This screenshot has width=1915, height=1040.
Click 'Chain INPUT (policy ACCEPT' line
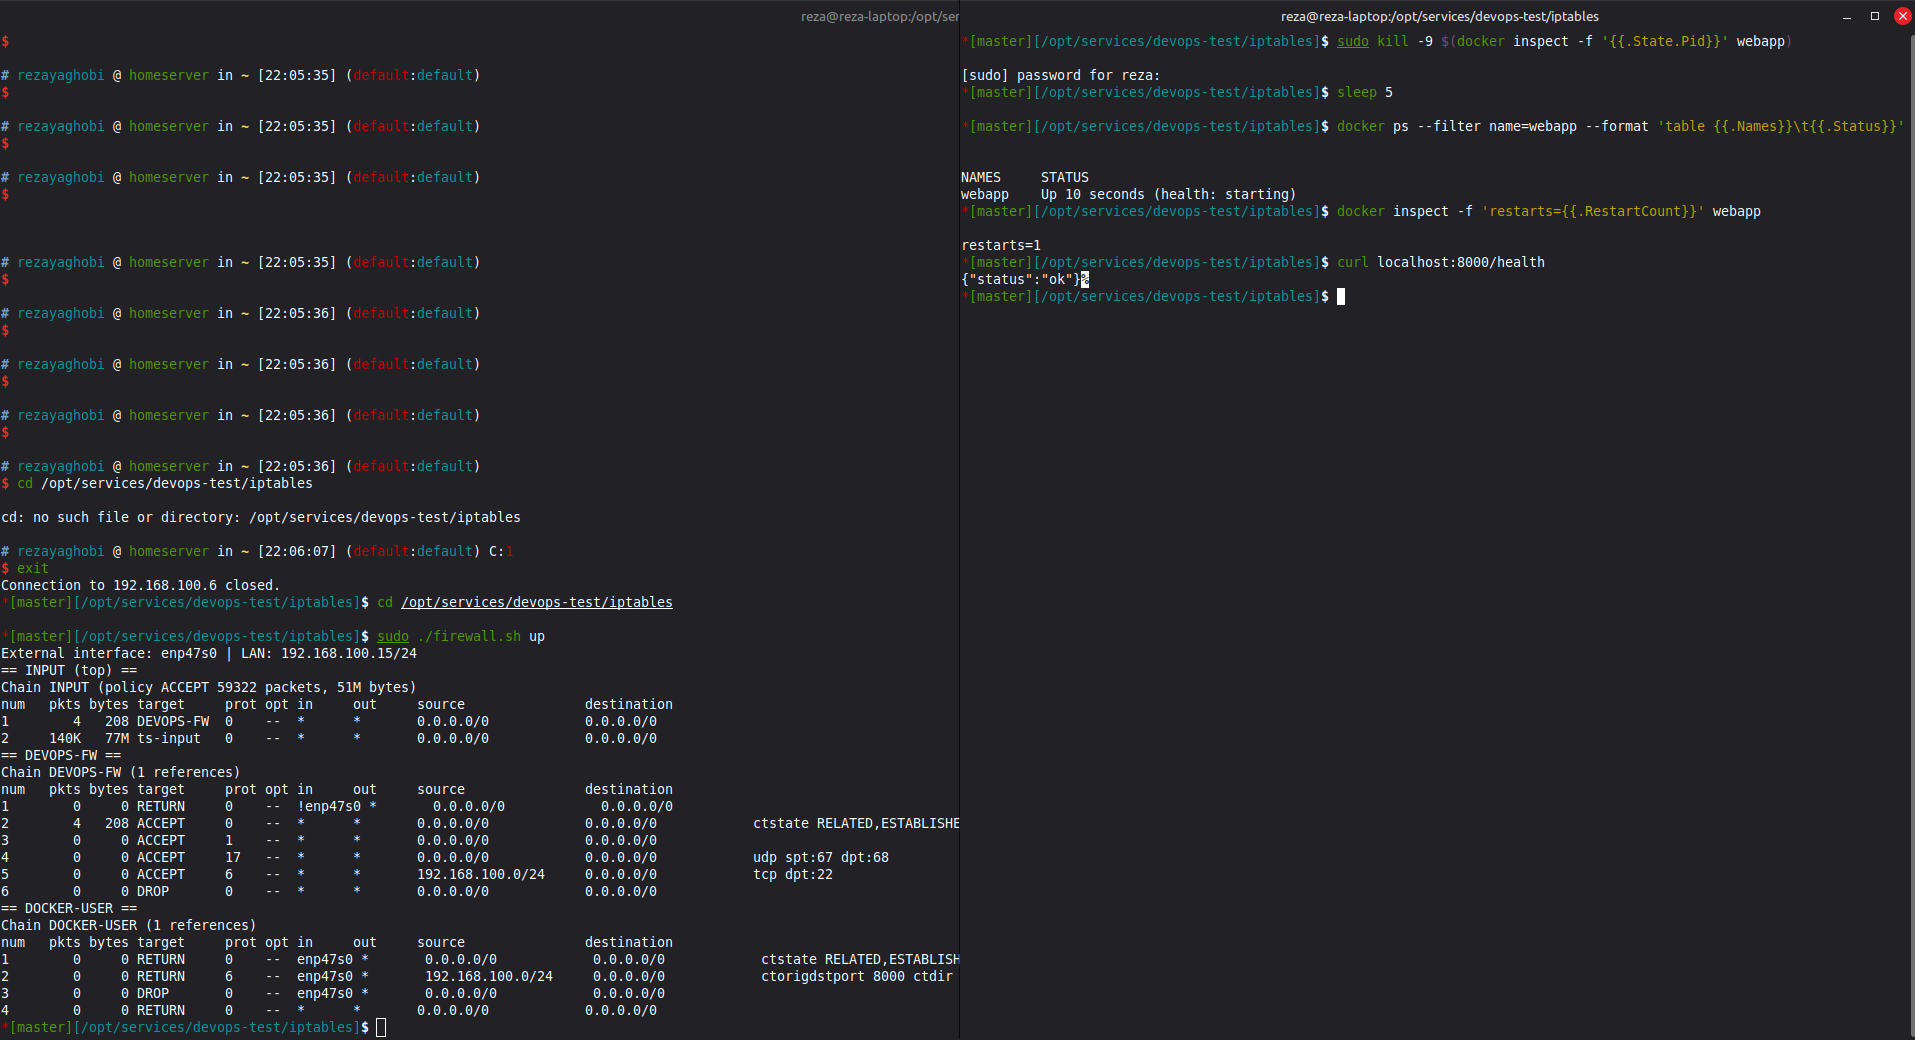pyautogui.click(x=209, y=687)
